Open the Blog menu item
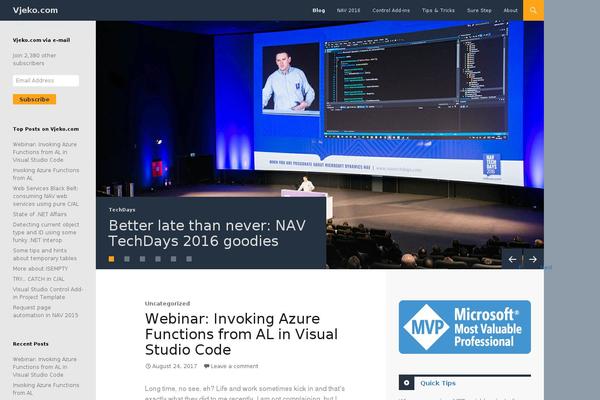The height and width of the screenshot is (400, 600). [x=319, y=10]
